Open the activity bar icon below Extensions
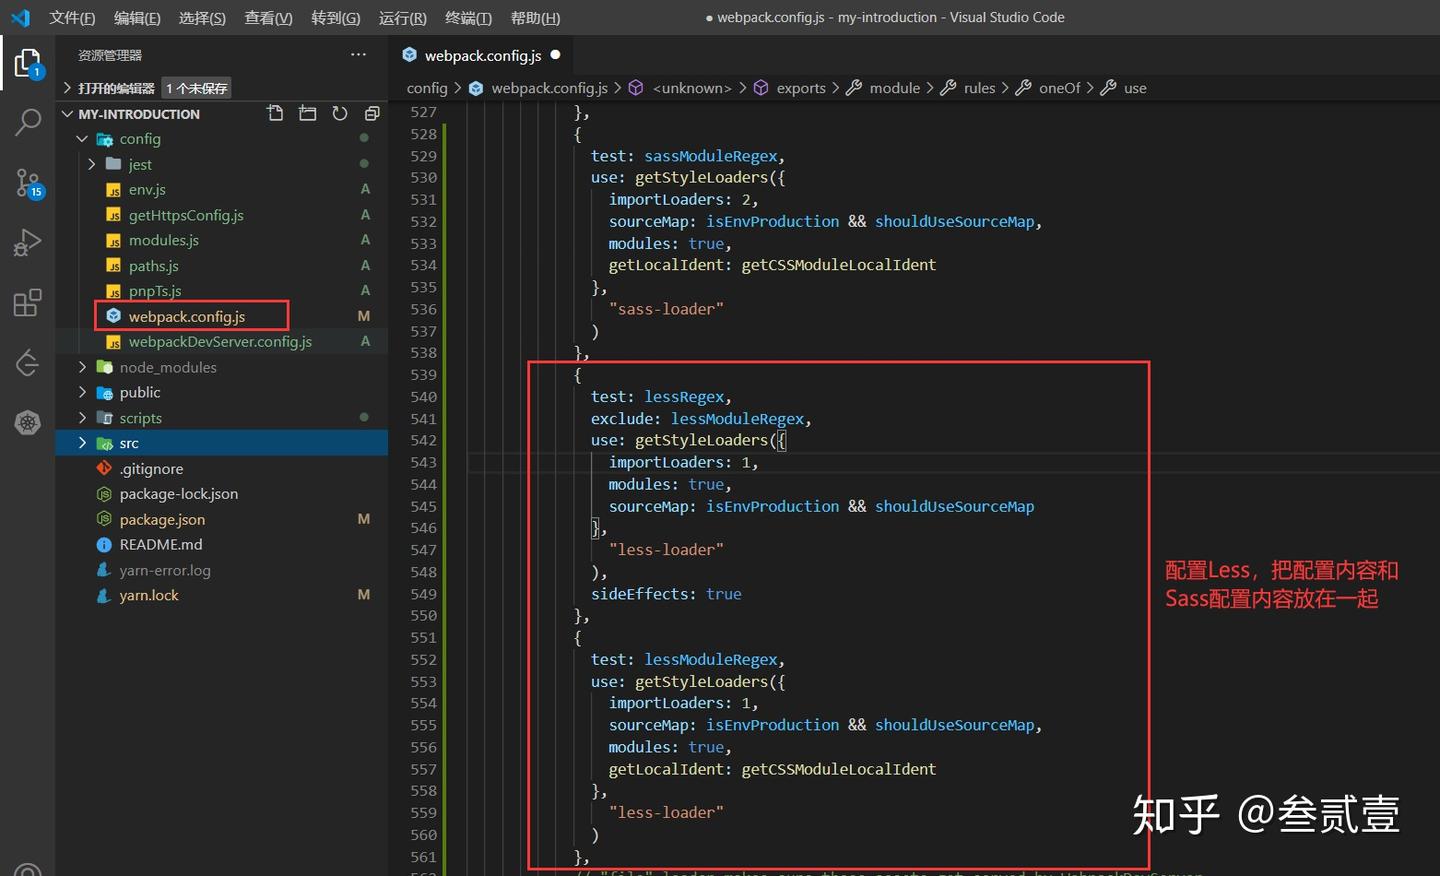Screen dimensions: 1440x876 27,362
